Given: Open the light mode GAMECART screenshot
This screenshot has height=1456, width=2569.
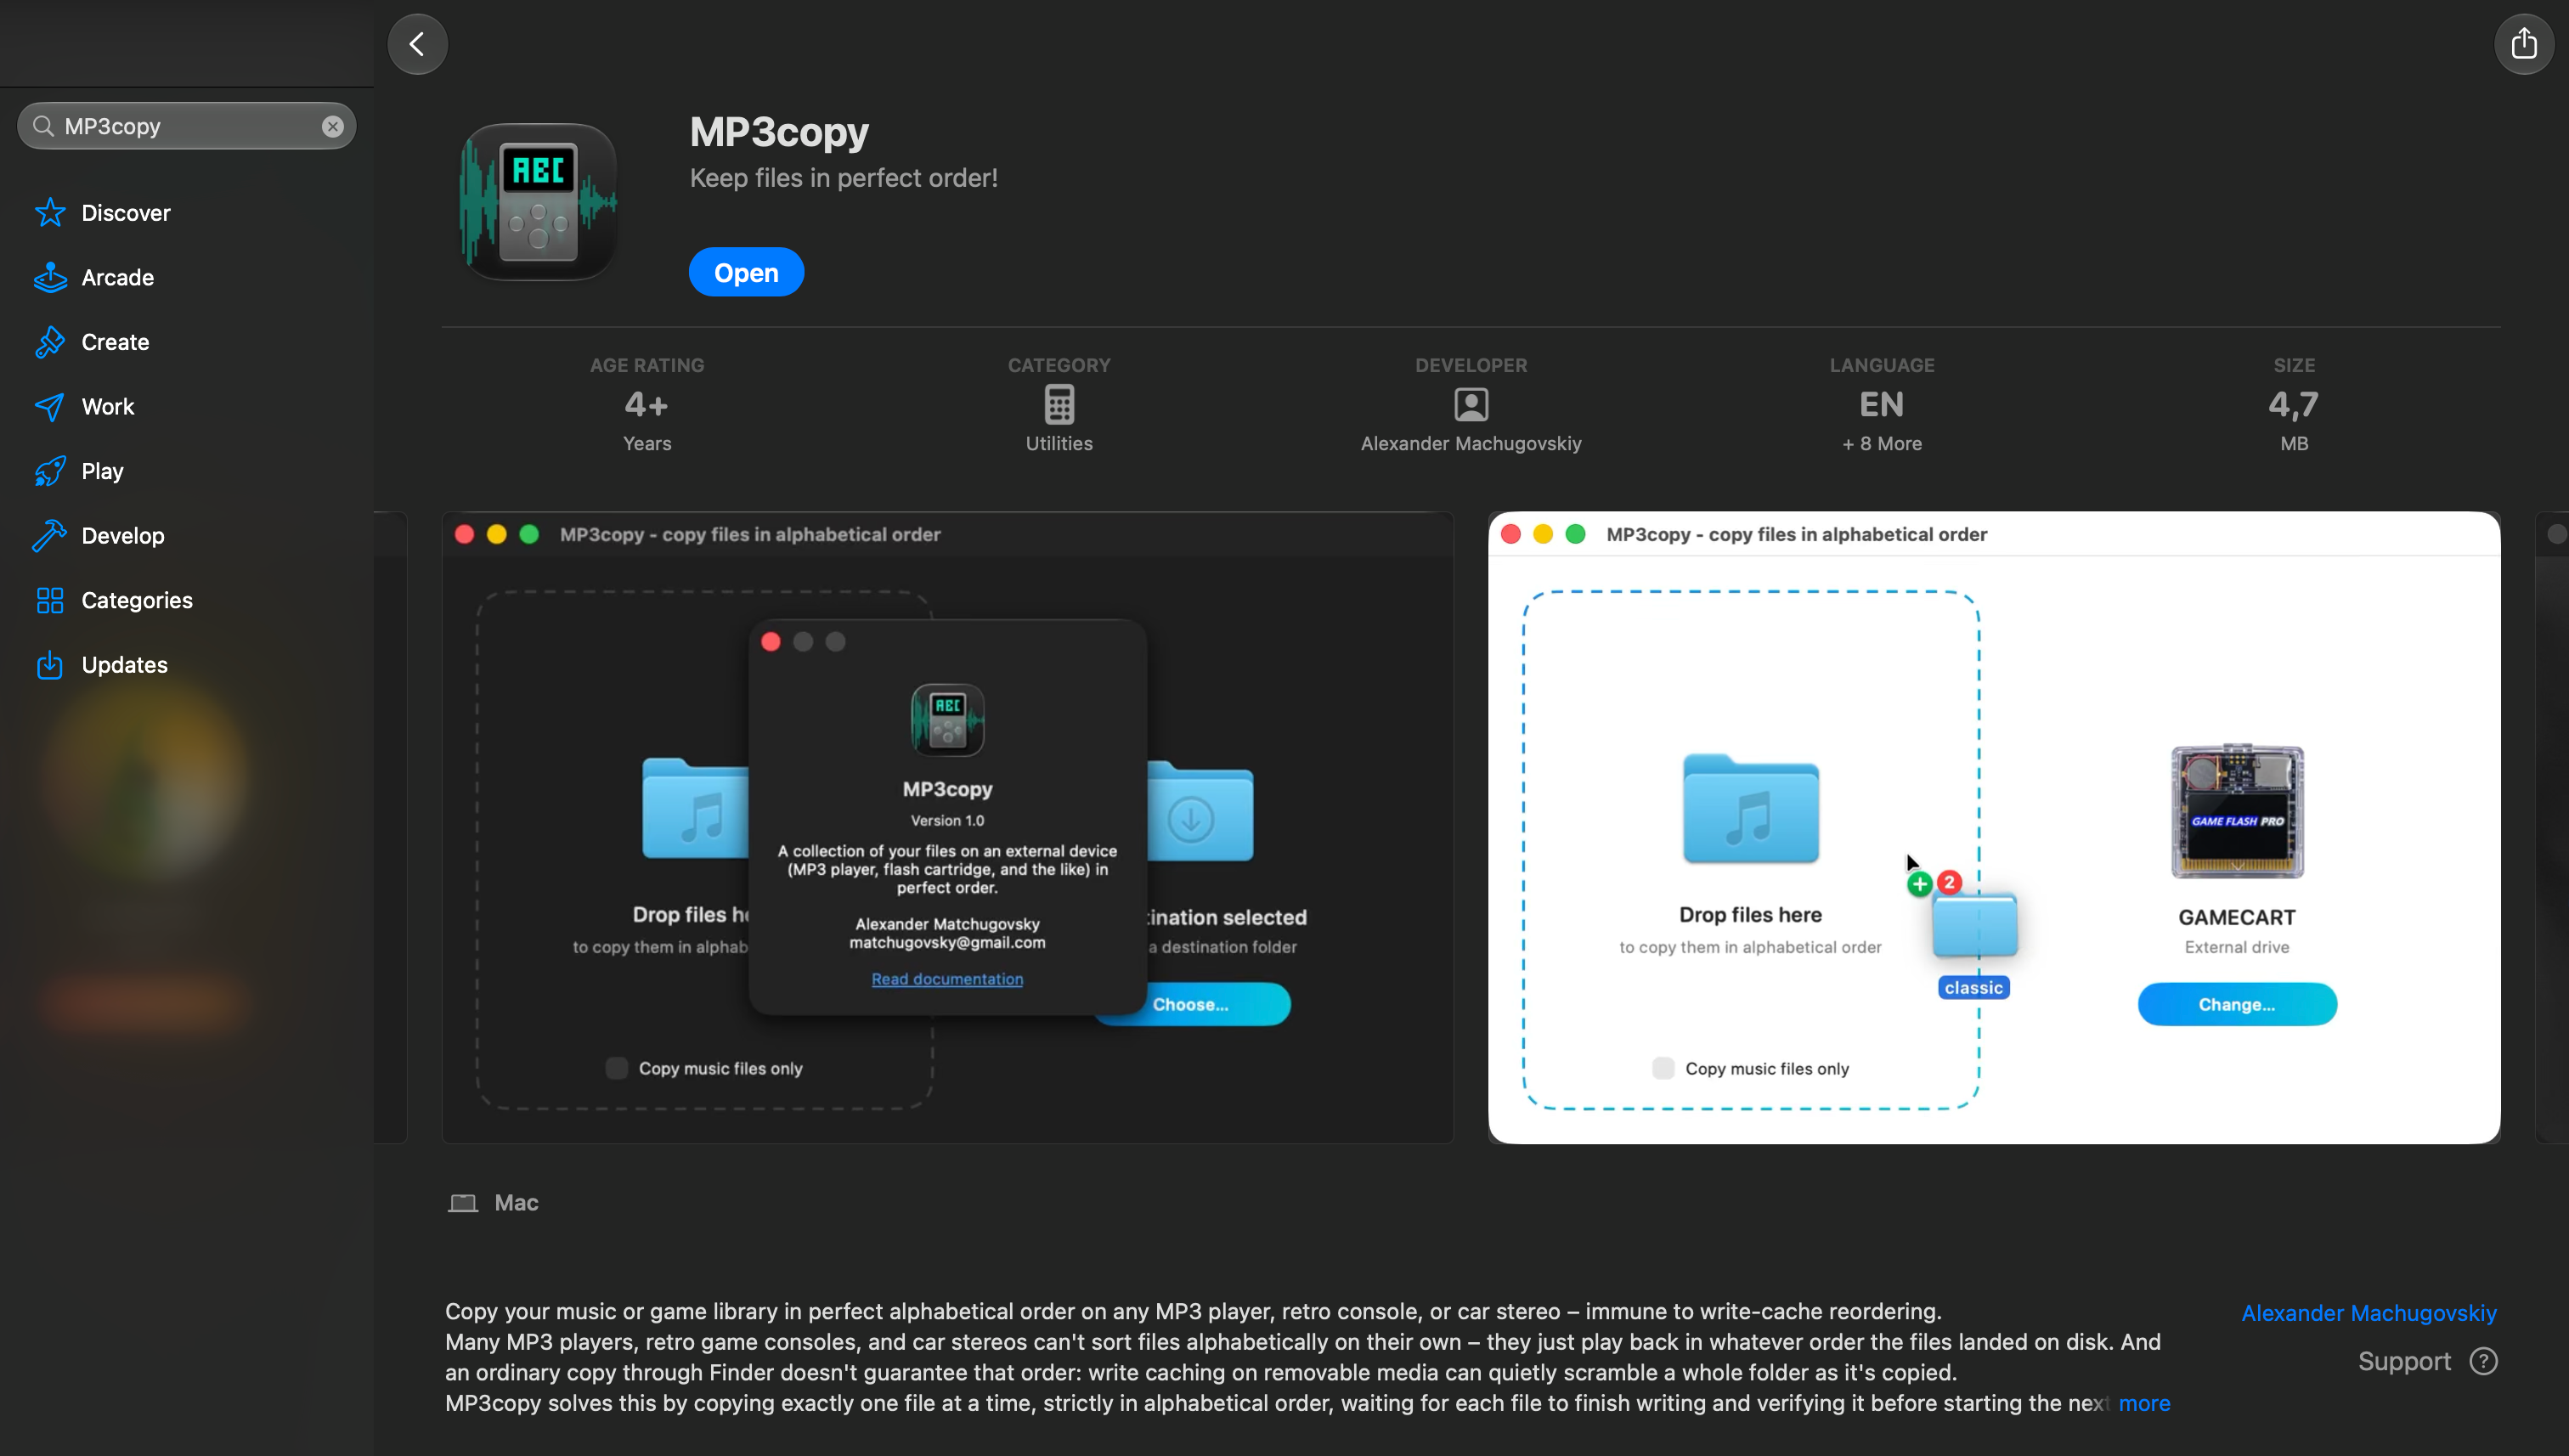Looking at the screenshot, I should click(1994, 827).
